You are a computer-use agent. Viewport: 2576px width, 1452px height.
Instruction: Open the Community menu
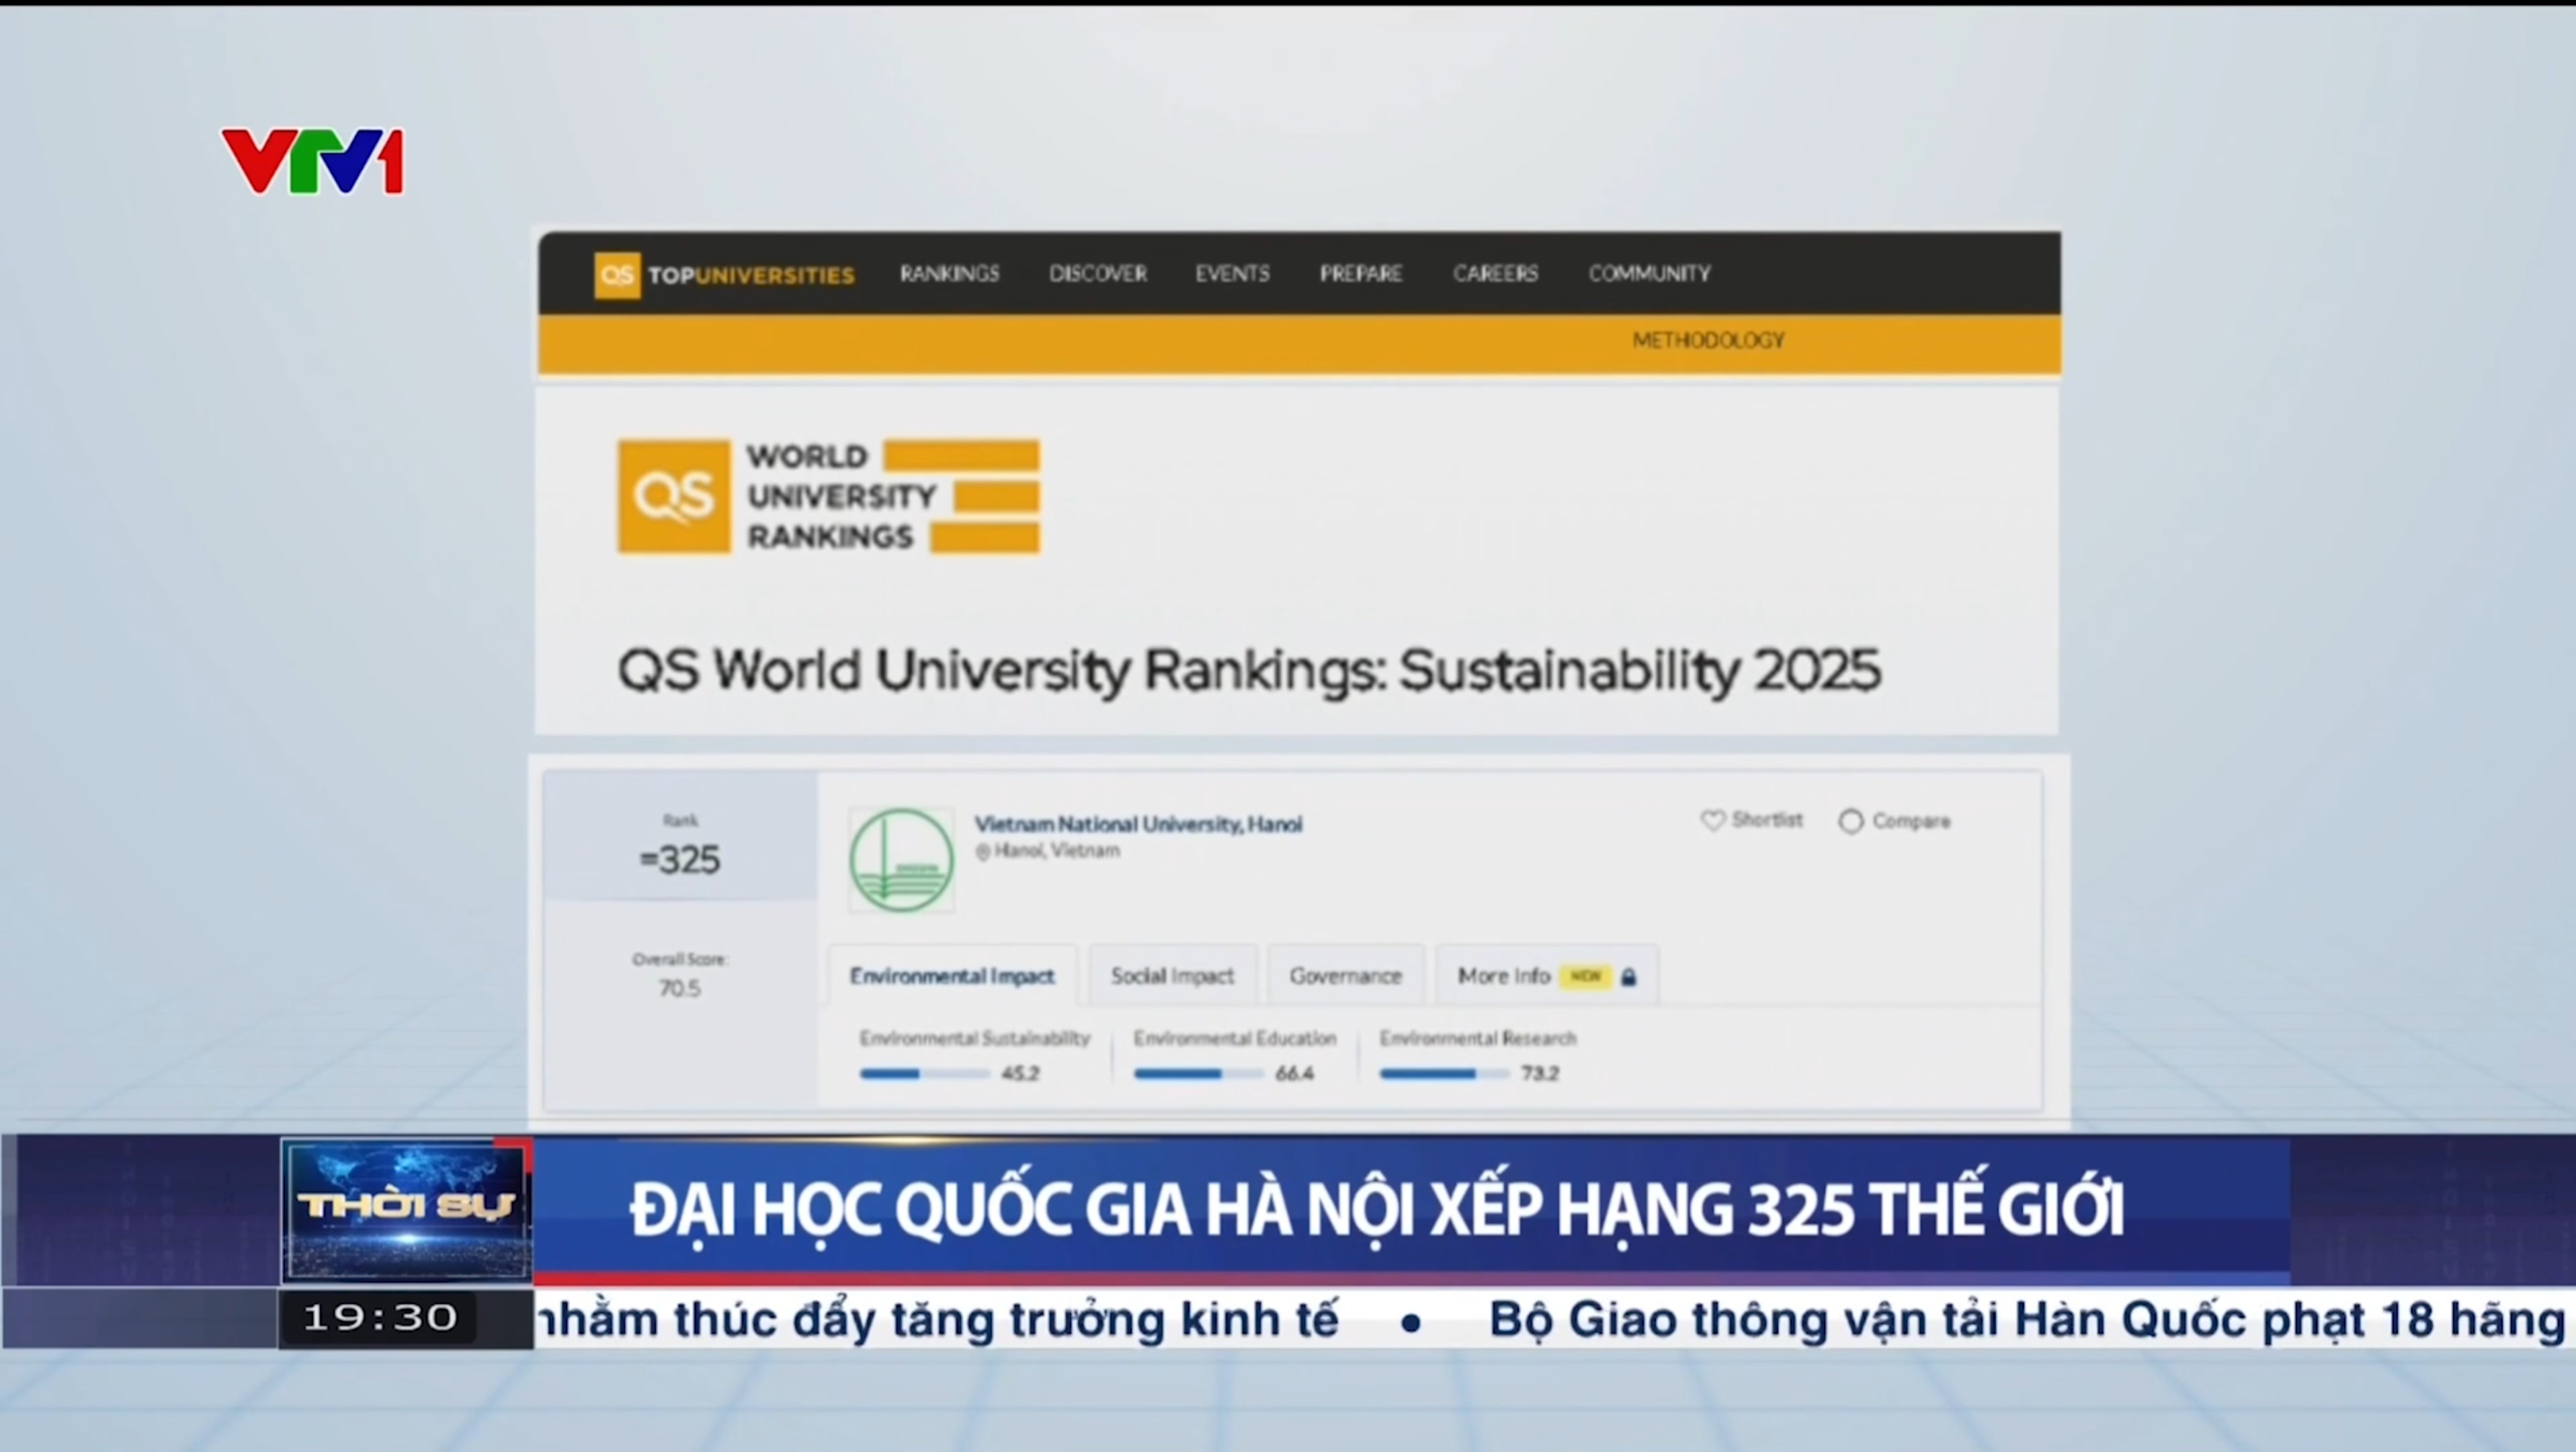[1649, 273]
